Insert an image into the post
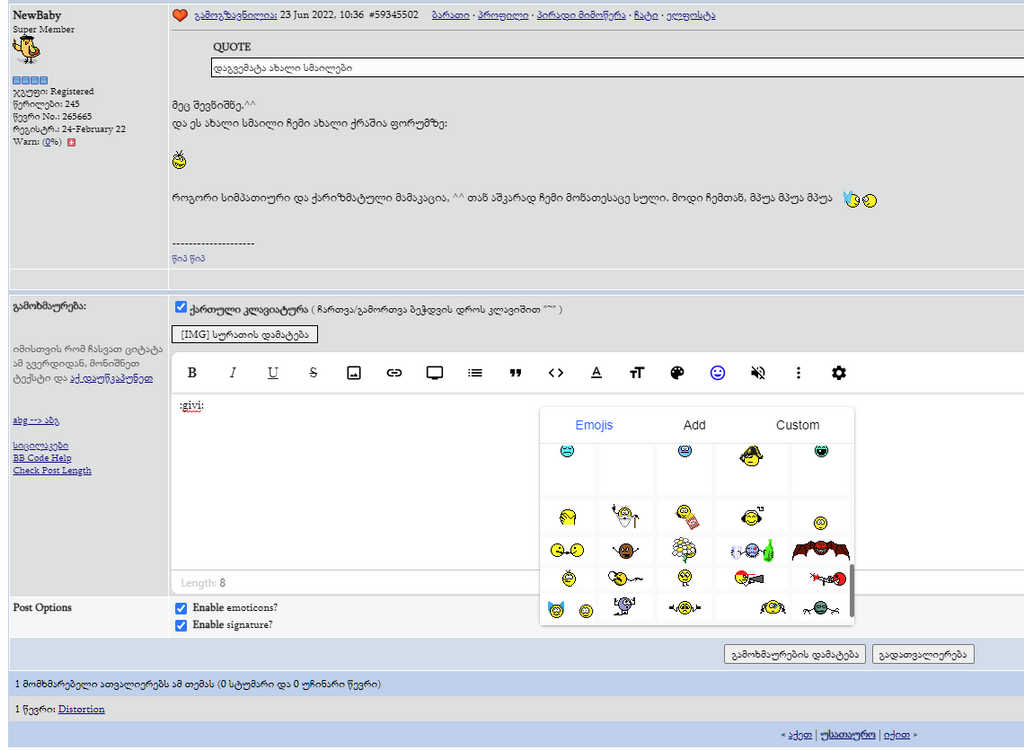The width and height of the screenshot is (1024, 751). [x=354, y=372]
